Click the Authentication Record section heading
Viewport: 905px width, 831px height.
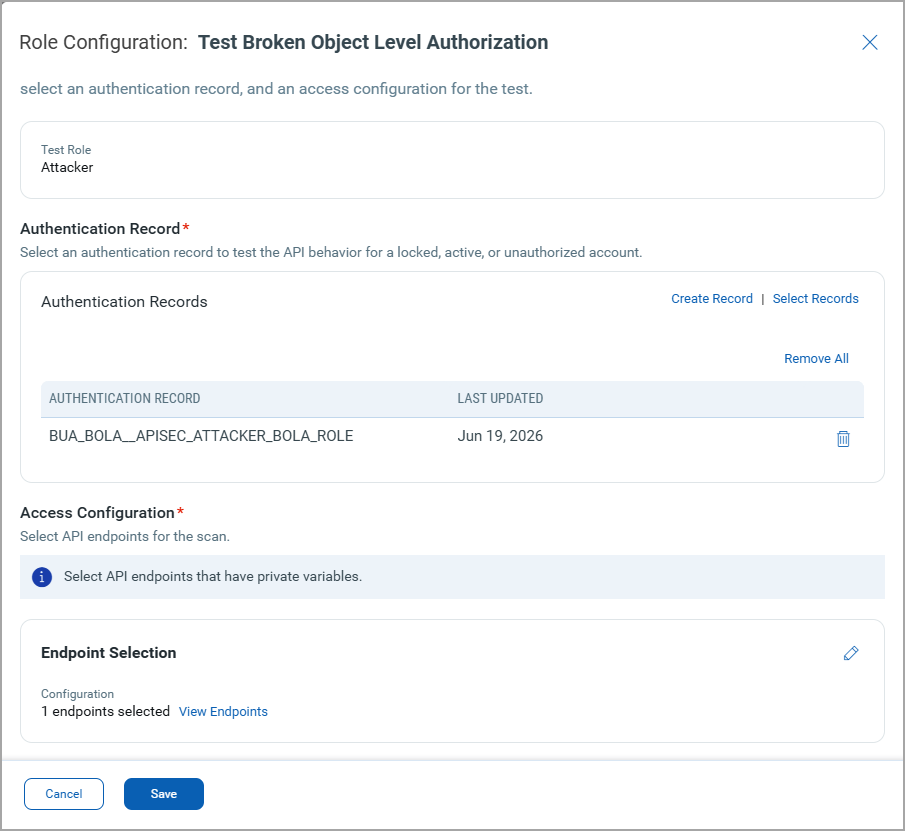(x=100, y=229)
